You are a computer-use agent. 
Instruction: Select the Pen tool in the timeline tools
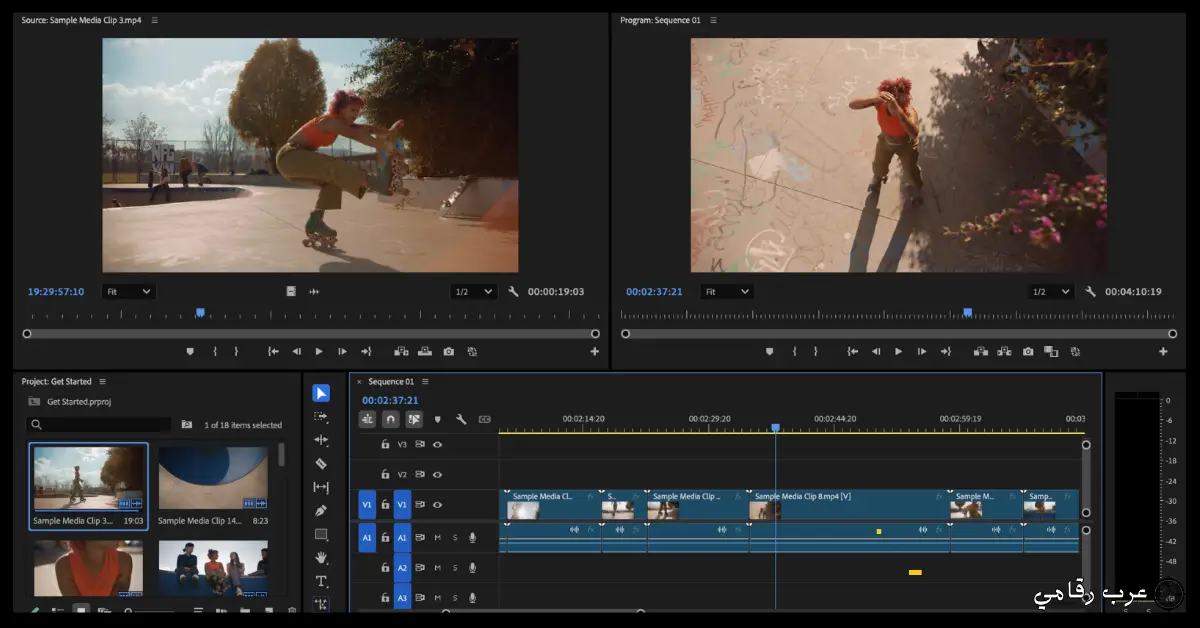pos(321,509)
